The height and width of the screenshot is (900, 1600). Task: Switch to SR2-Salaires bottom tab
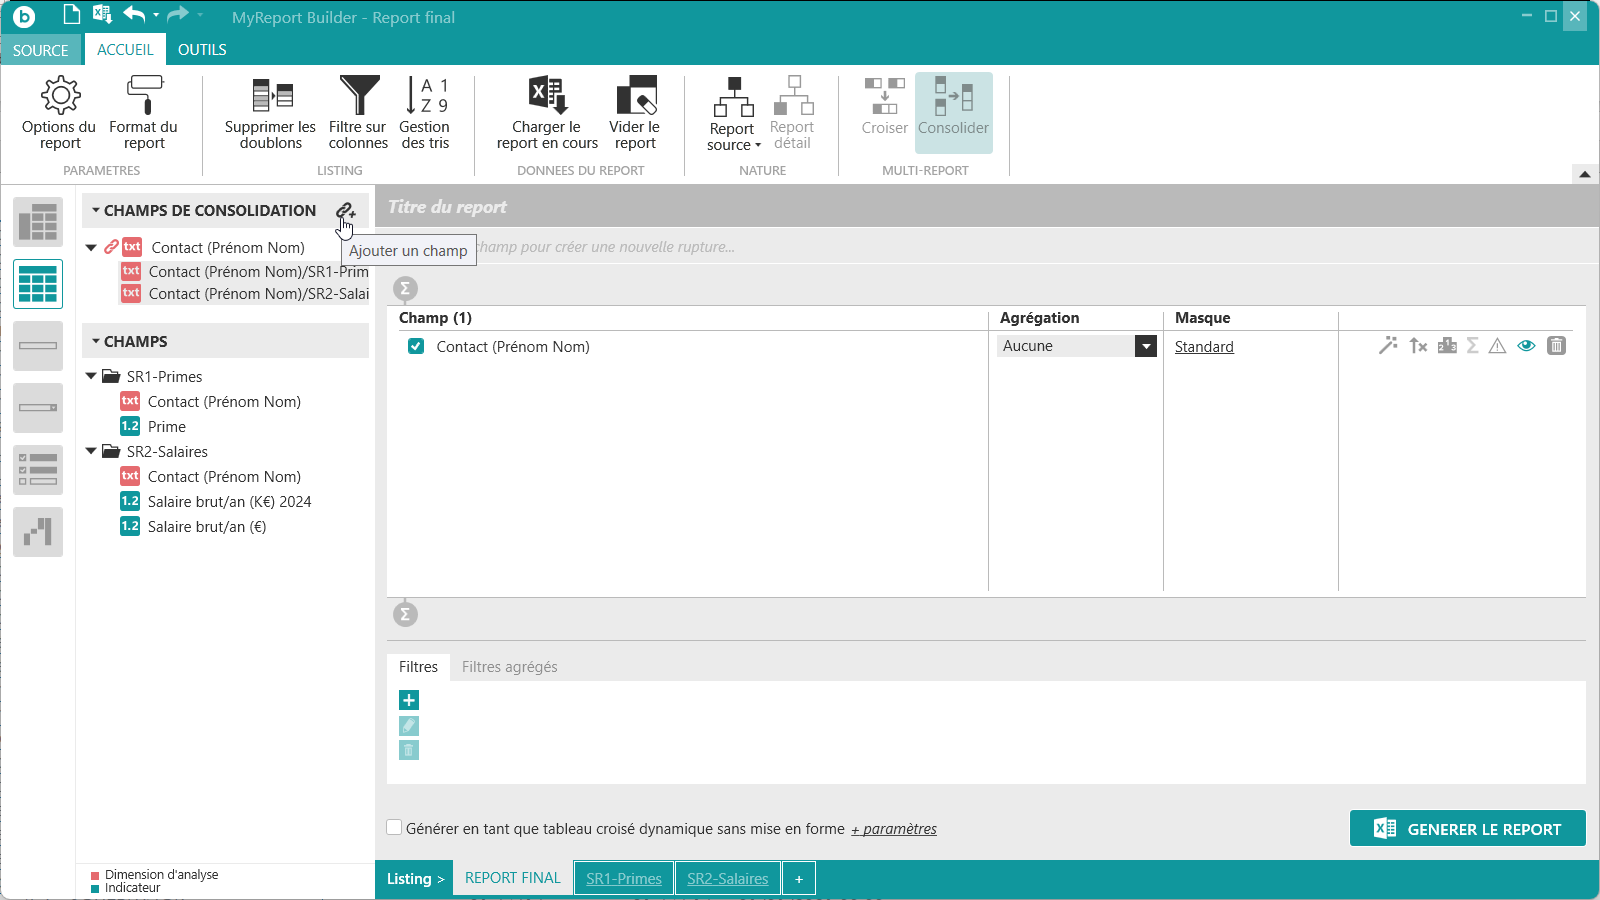[727, 879]
